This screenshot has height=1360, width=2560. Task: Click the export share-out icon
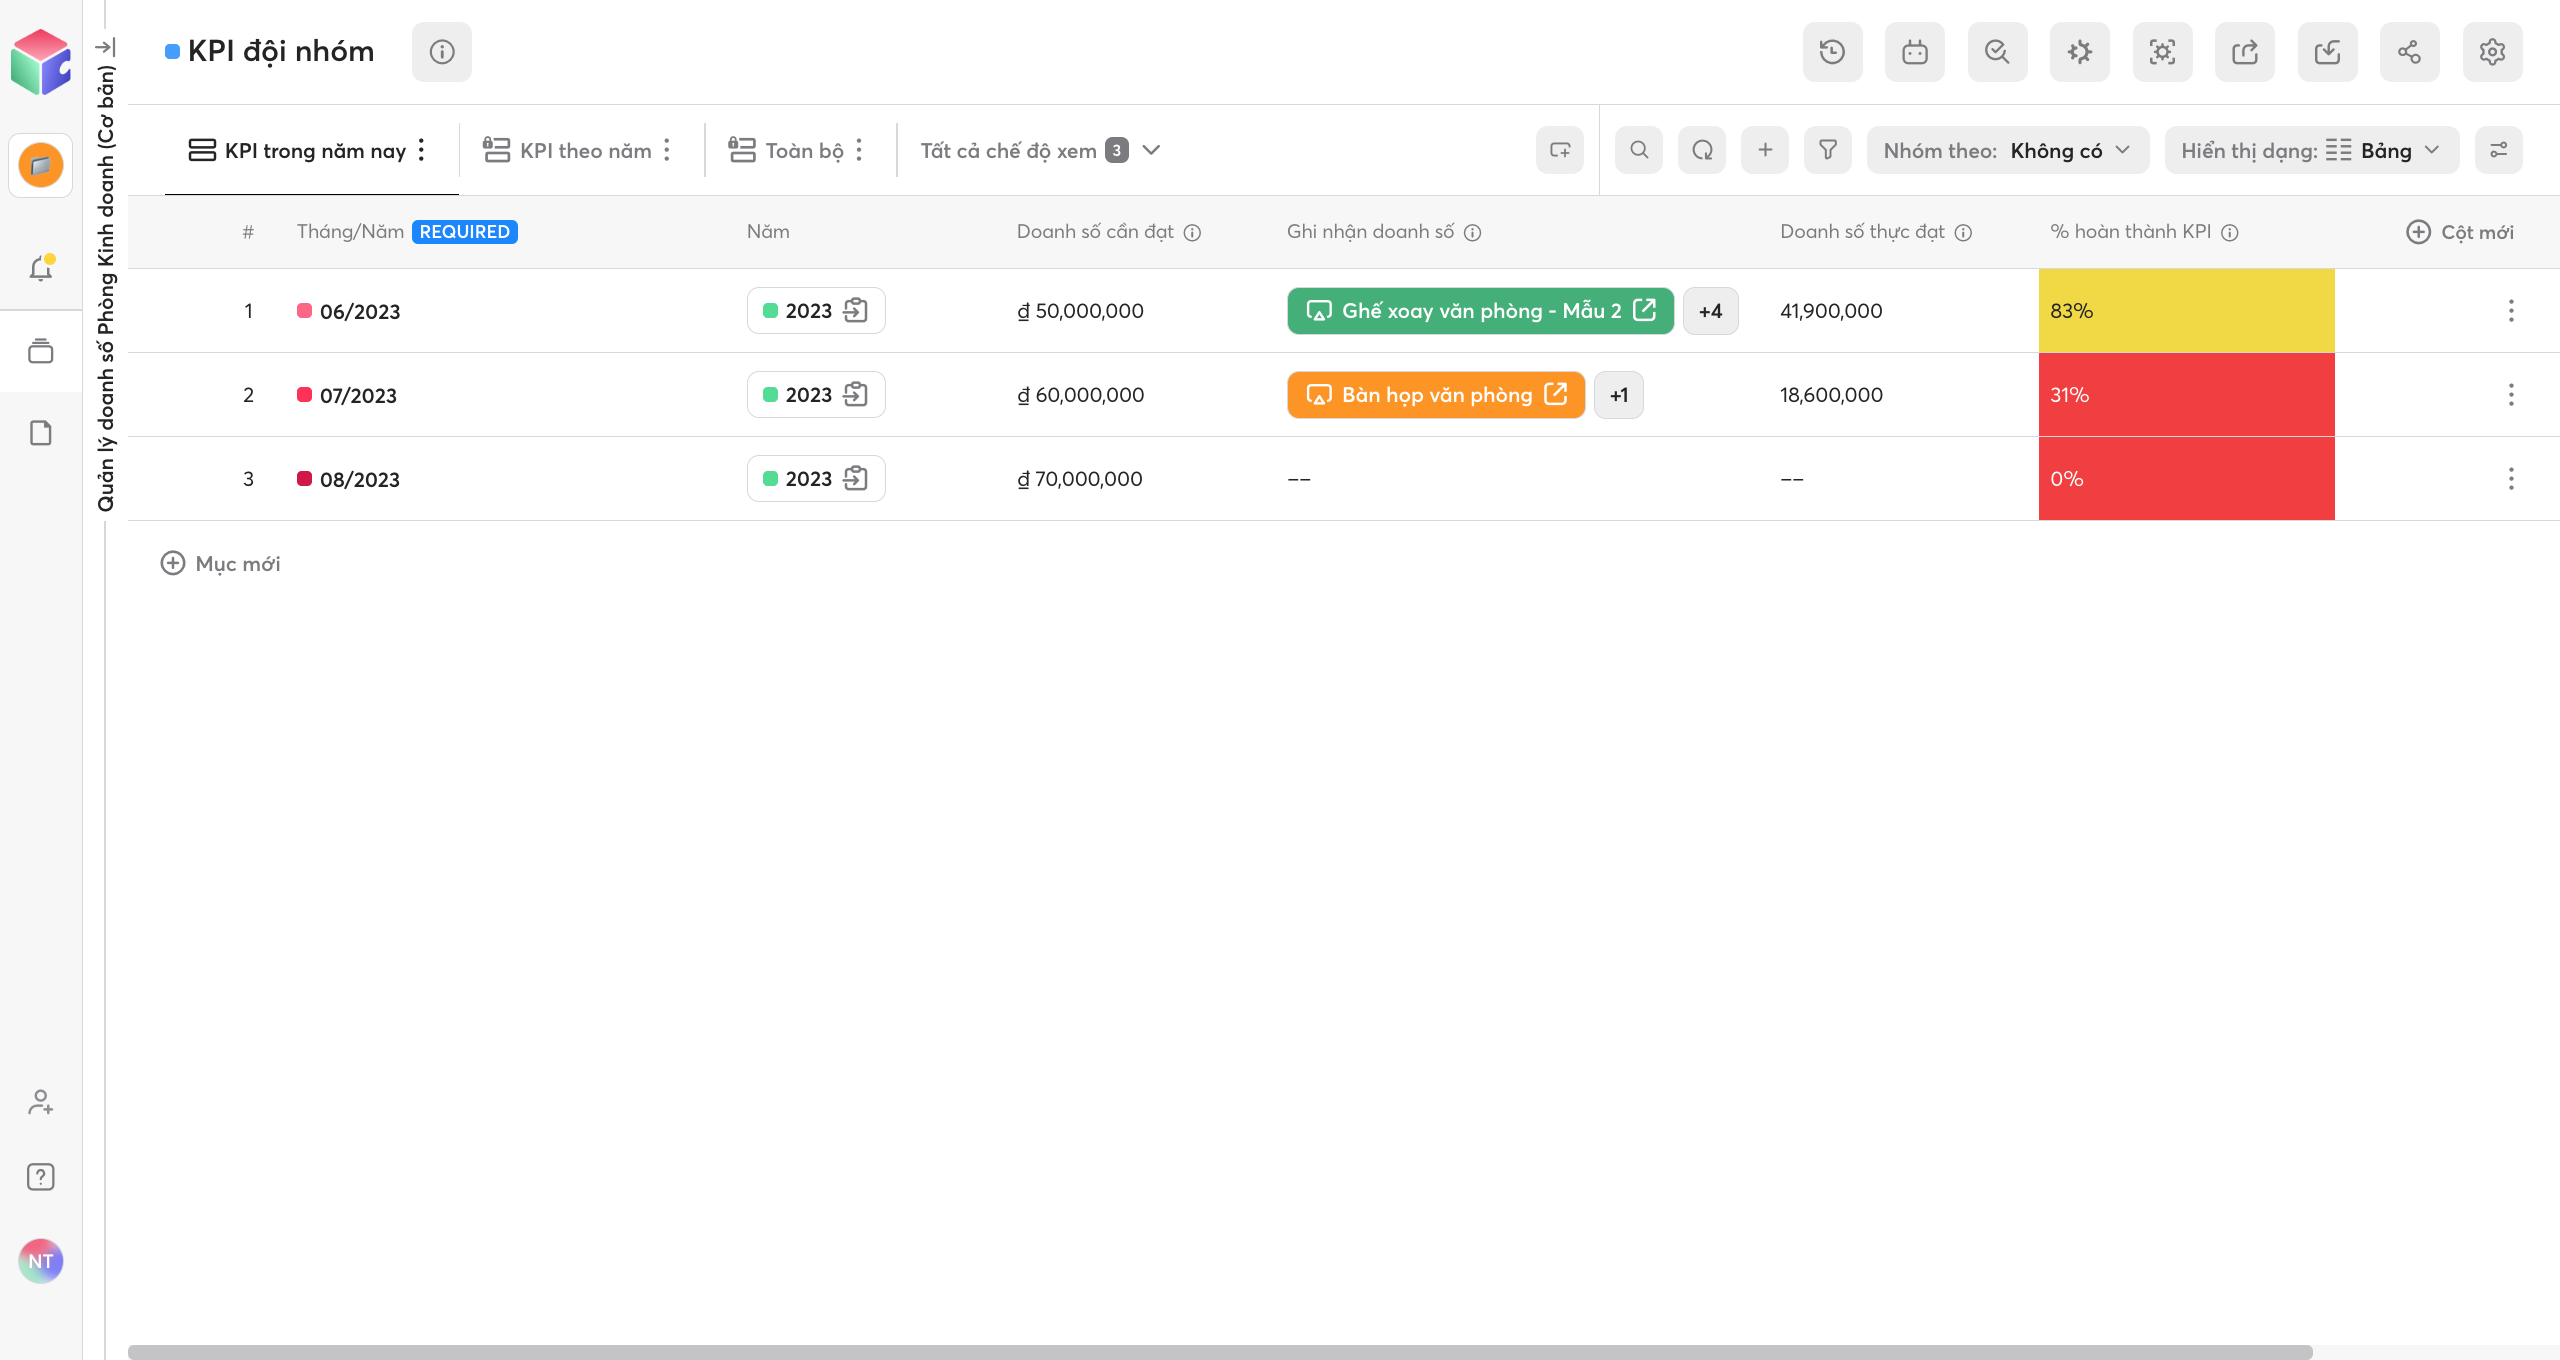tap(2245, 52)
